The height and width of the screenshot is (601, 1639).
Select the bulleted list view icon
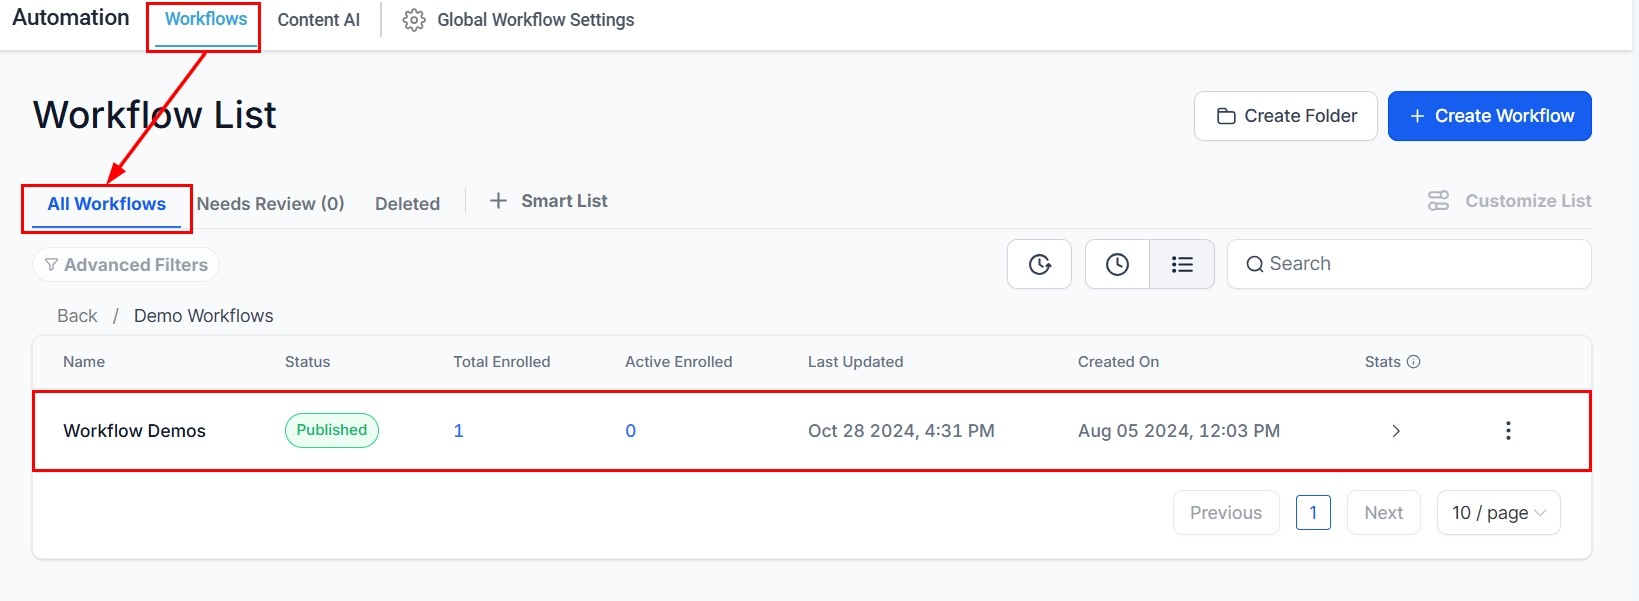(x=1182, y=264)
